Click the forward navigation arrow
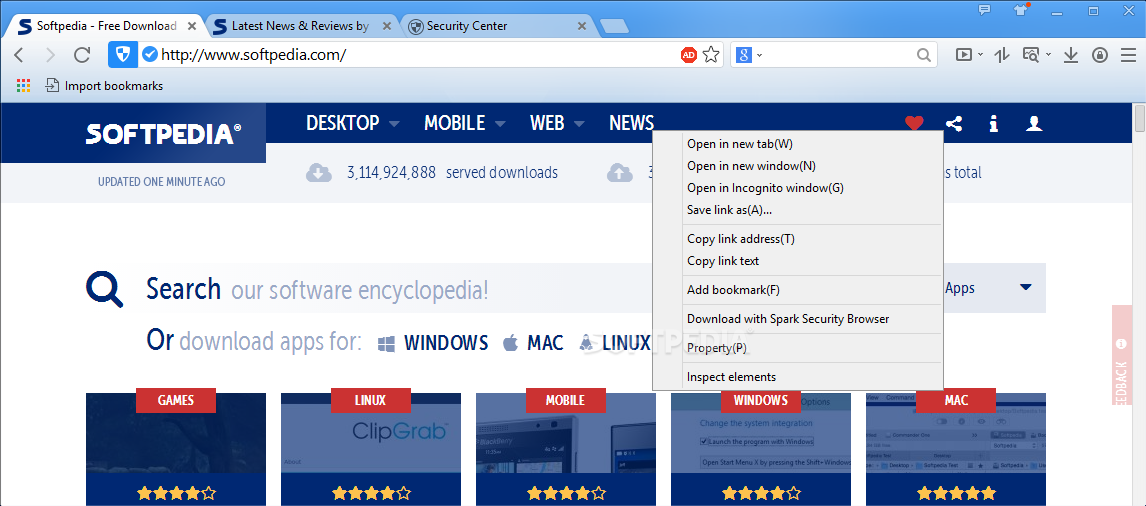 (x=50, y=55)
